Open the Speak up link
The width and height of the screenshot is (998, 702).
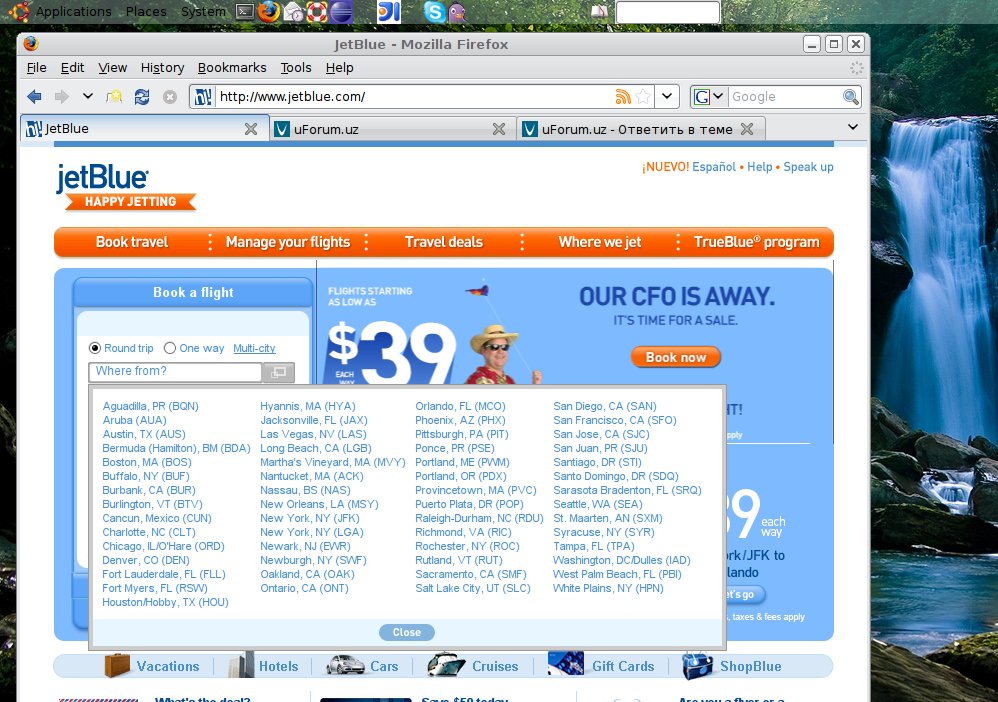808,167
